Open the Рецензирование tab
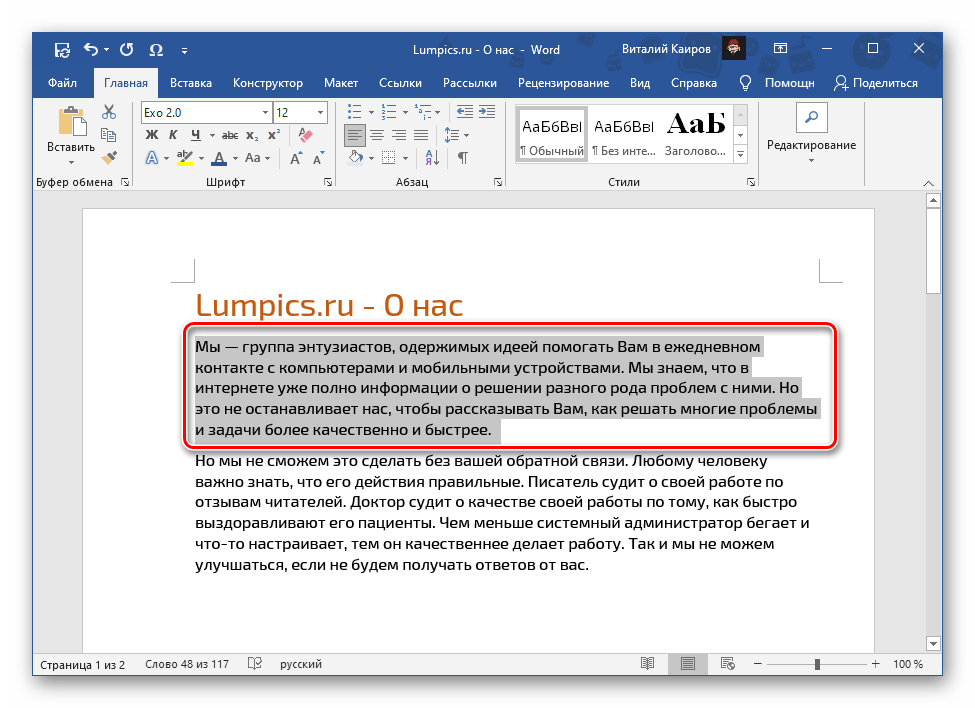This screenshot has width=975, height=708. pyautogui.click(x=562, y=83)
